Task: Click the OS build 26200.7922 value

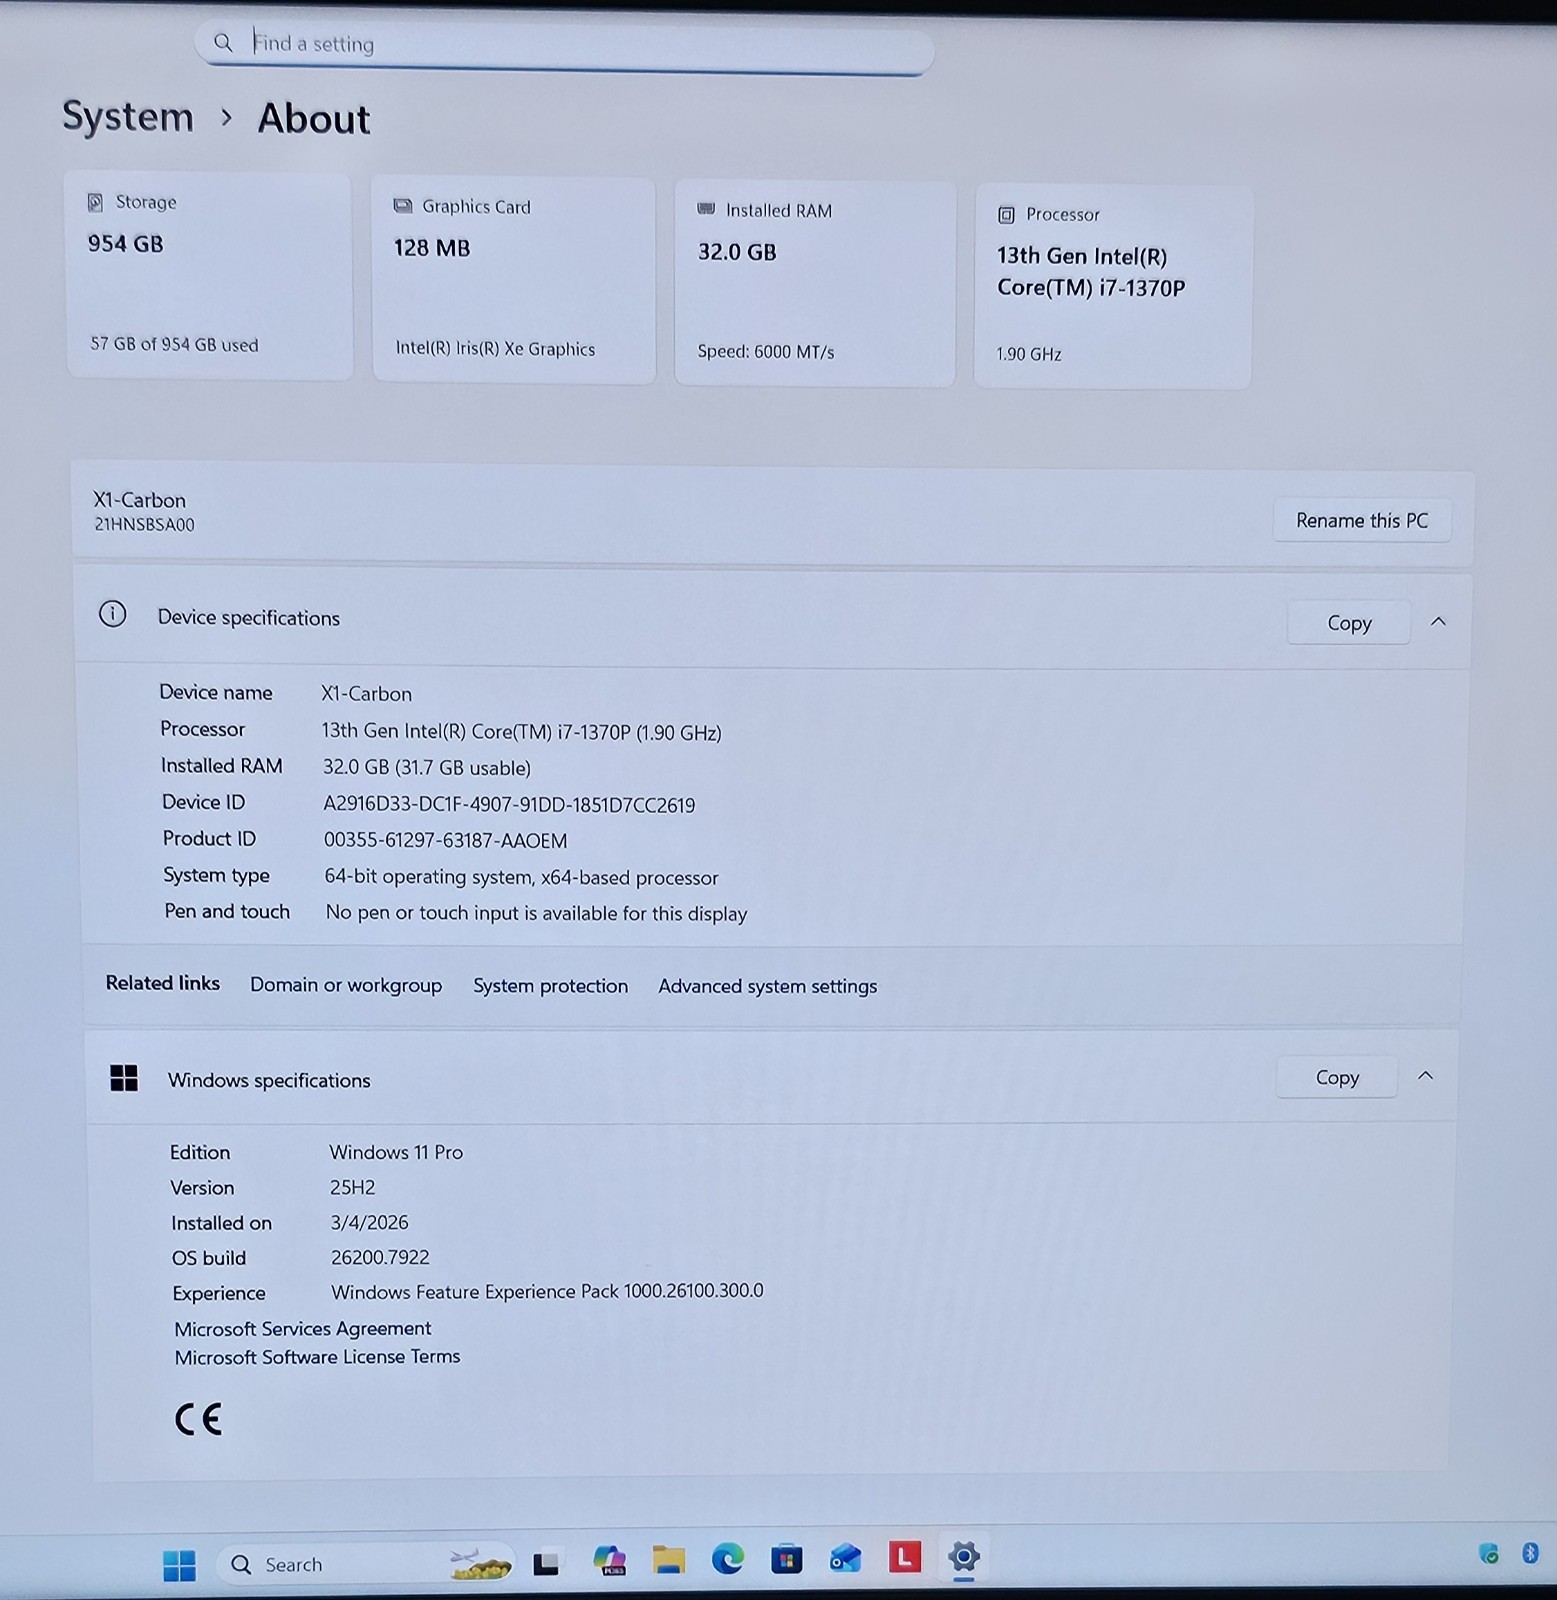Action: pos(380,1257)
